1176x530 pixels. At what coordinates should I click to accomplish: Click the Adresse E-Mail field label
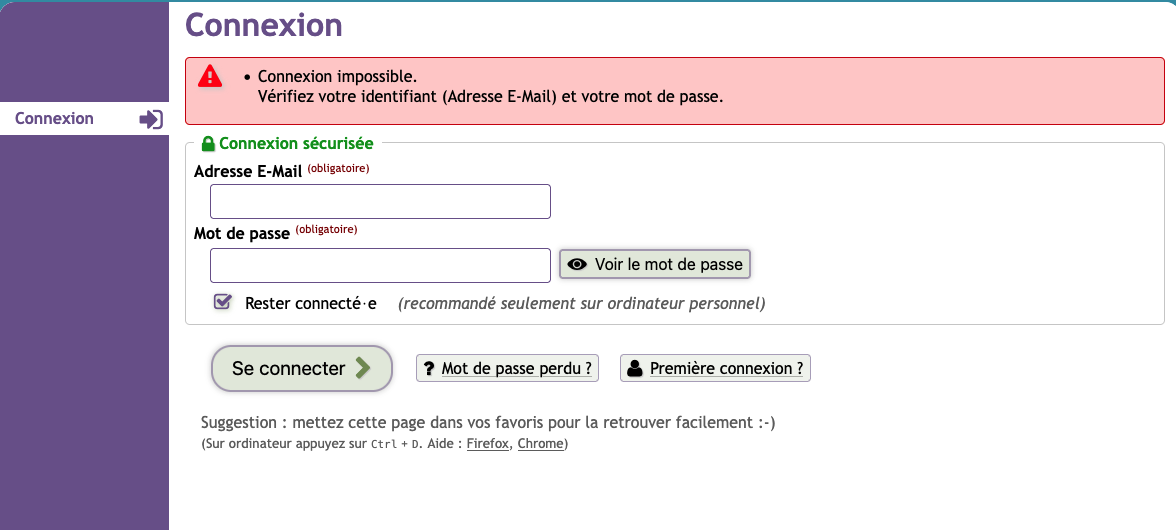[x=248, y=172]
